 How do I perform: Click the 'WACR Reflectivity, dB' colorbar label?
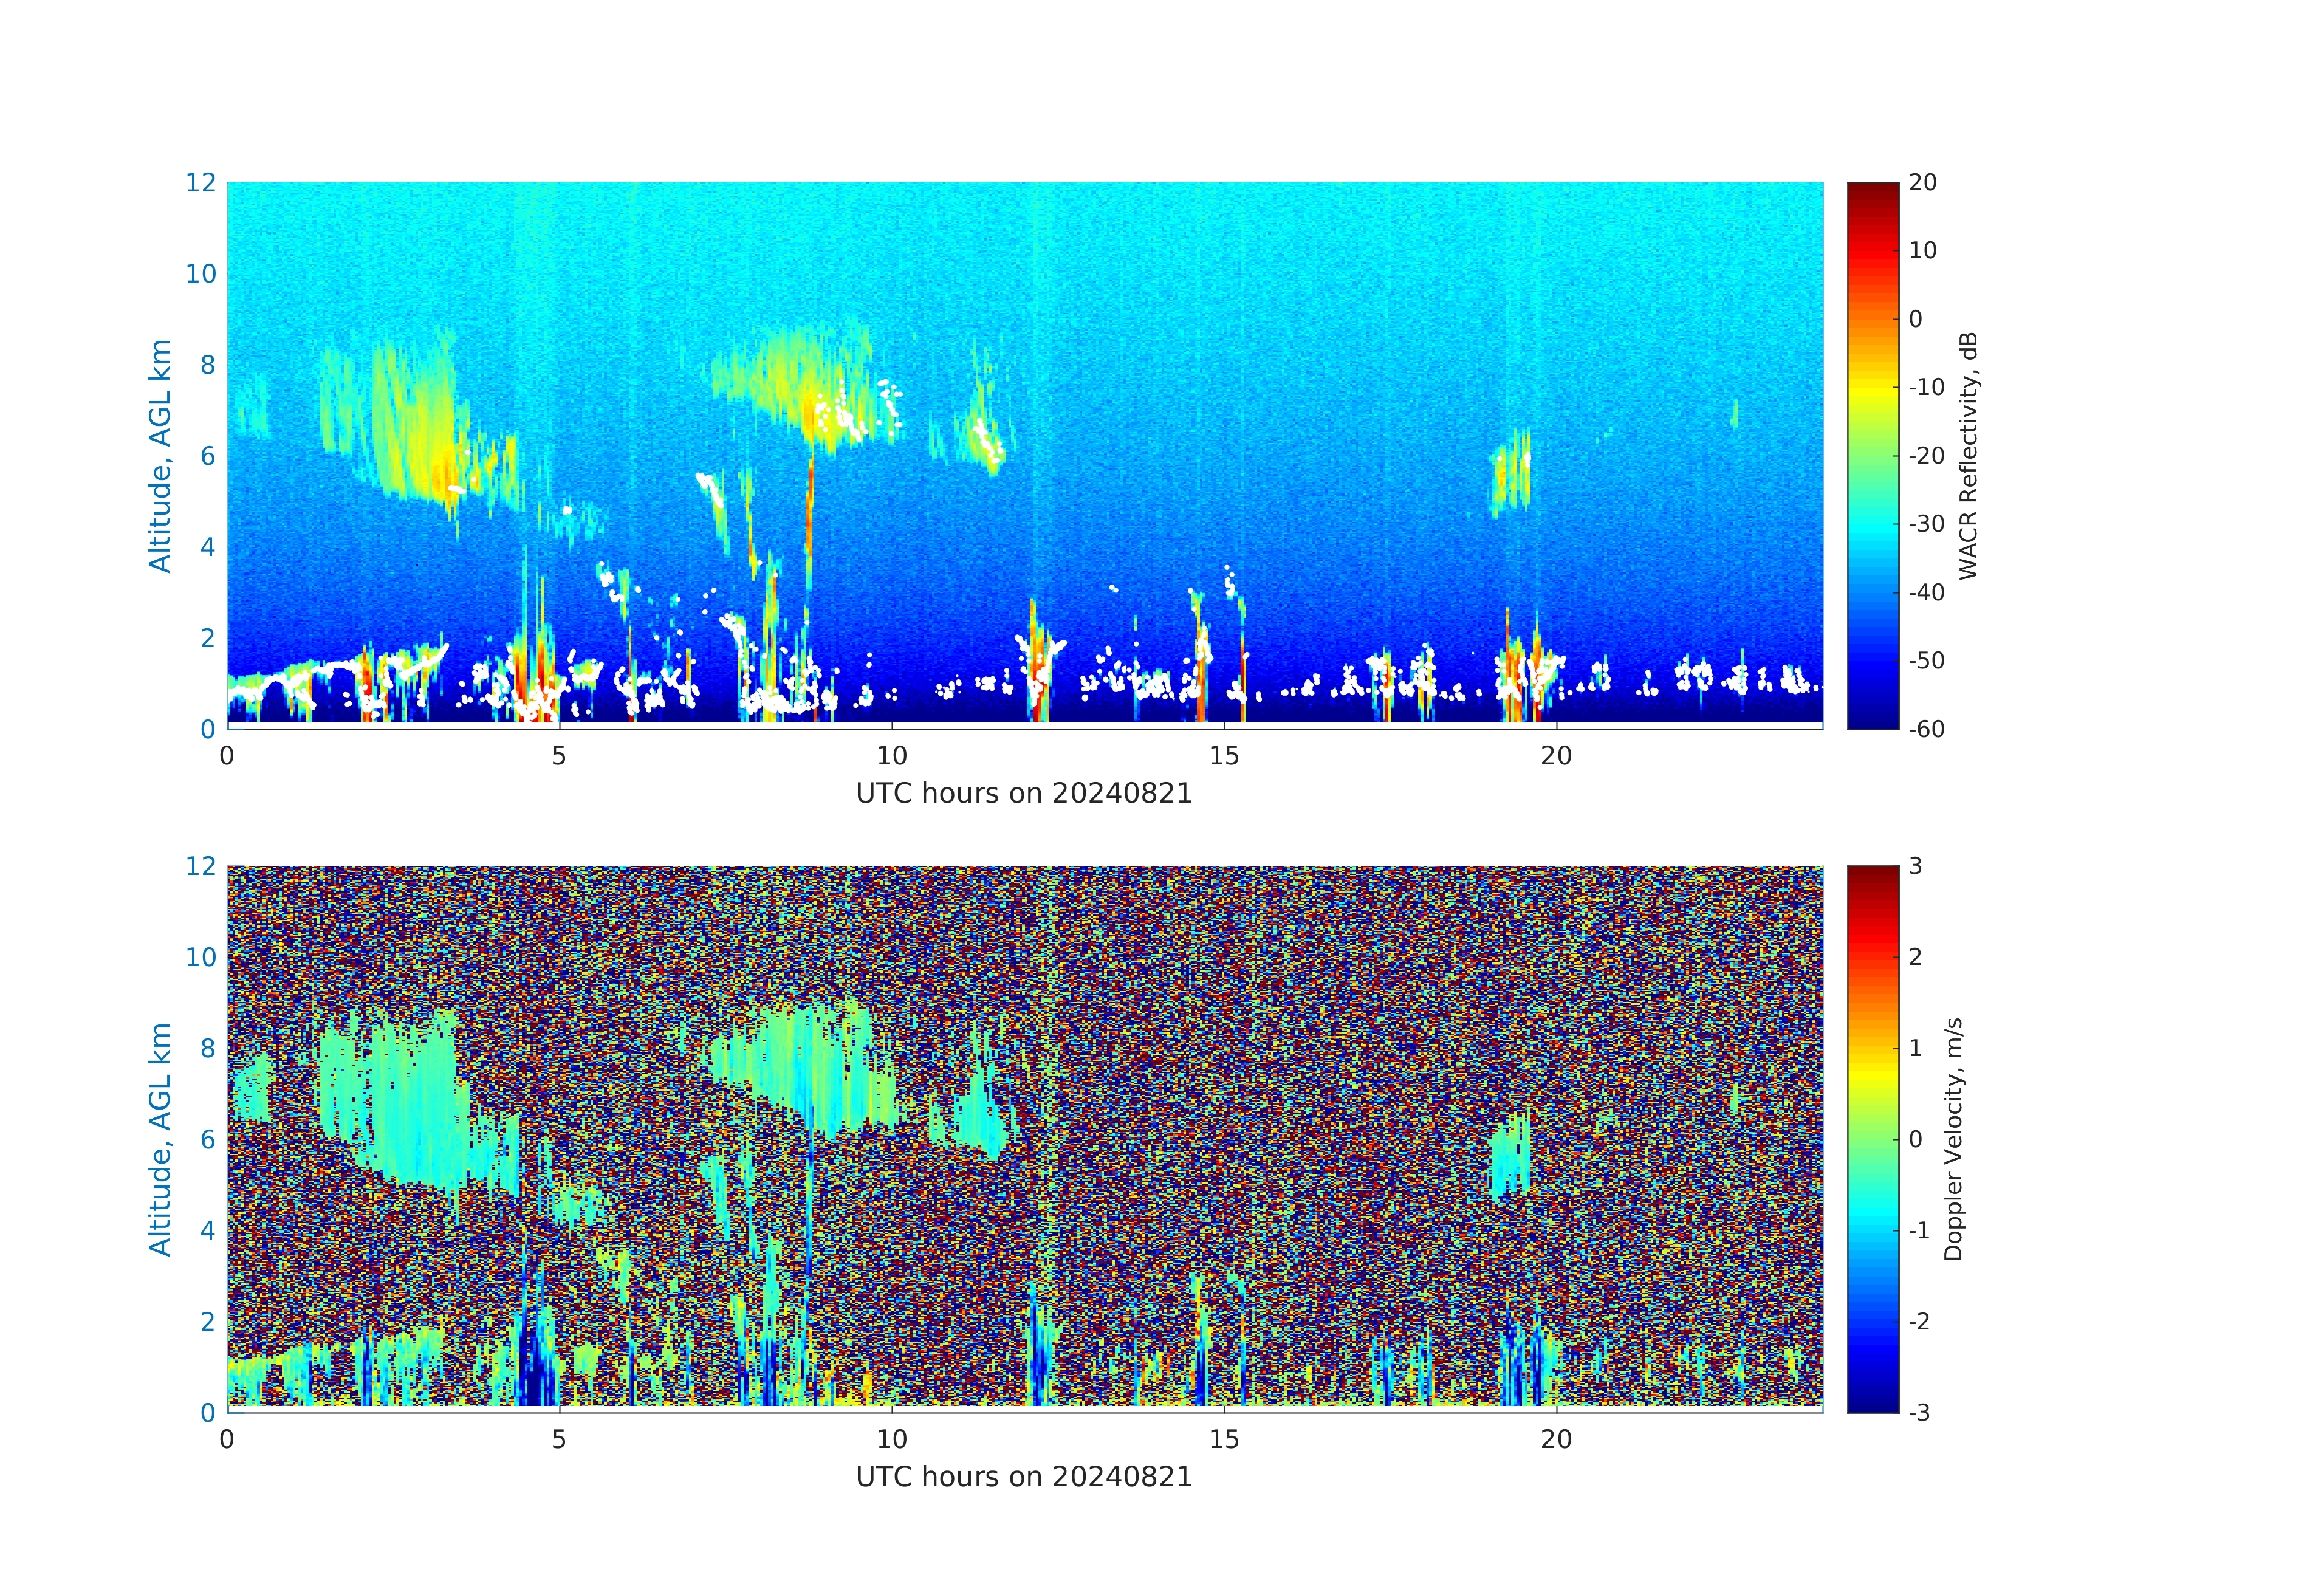(1968, 455)
